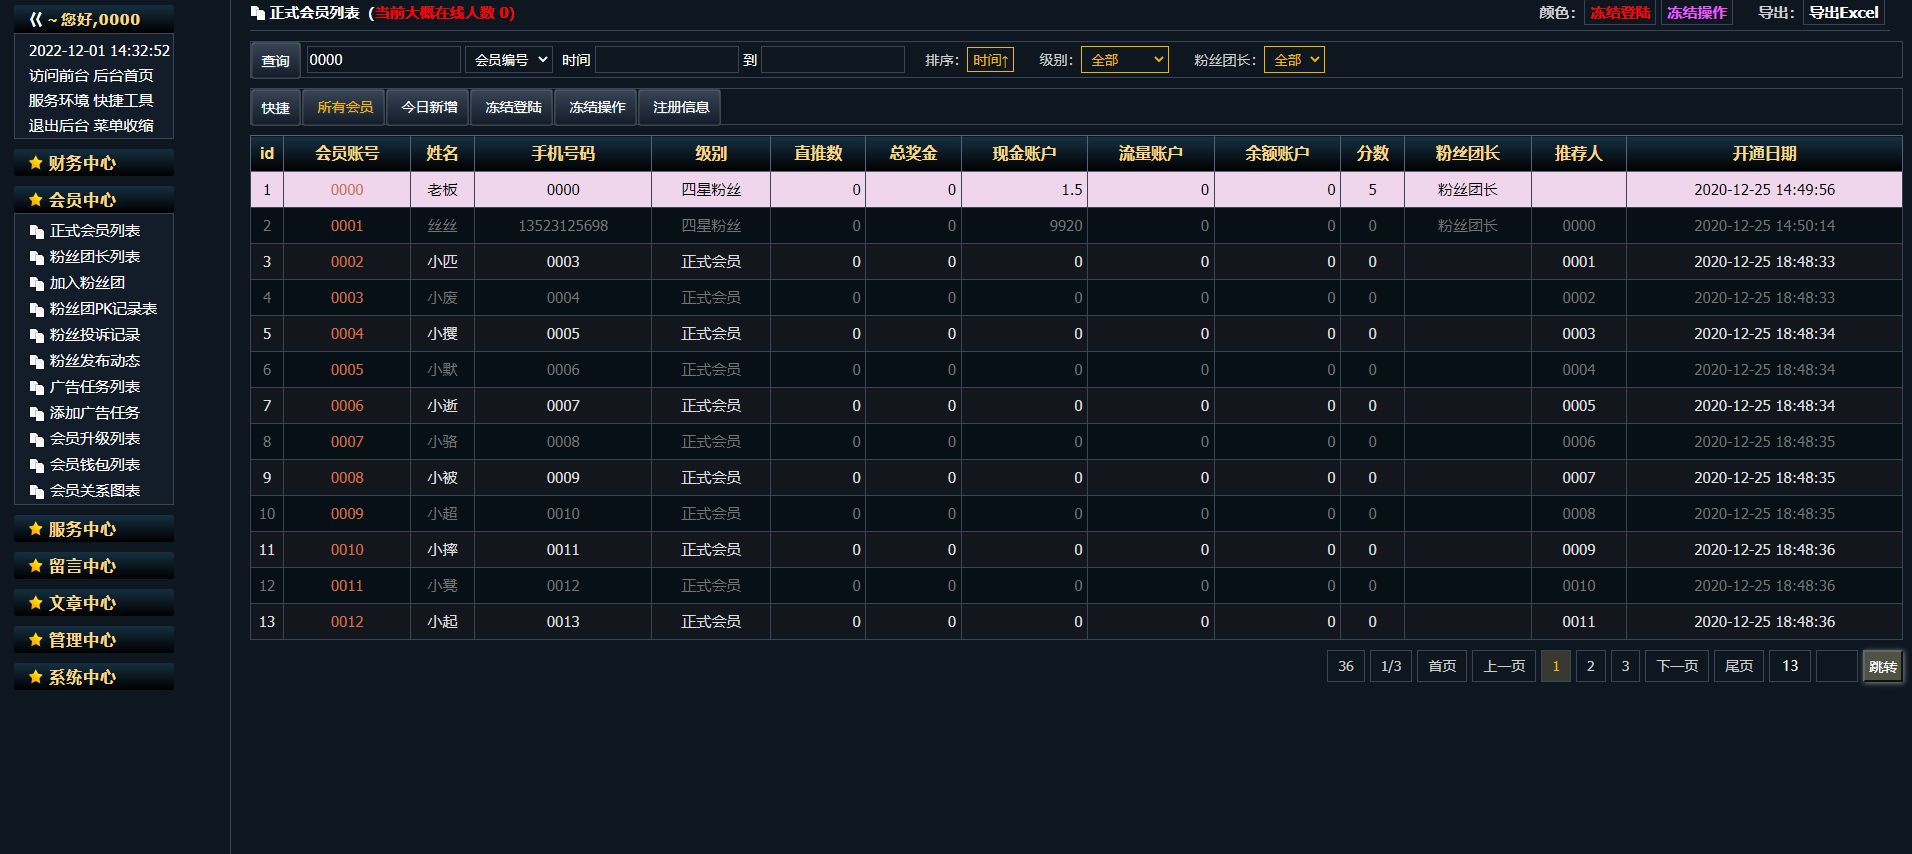The image size is (1912, 854).
Task: Switch to the 冻结登陆 tab
Action: [513, 107]
